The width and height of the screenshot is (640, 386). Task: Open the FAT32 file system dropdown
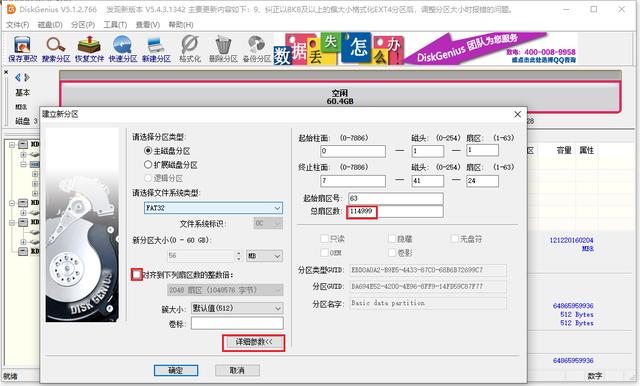pos(213,208)
